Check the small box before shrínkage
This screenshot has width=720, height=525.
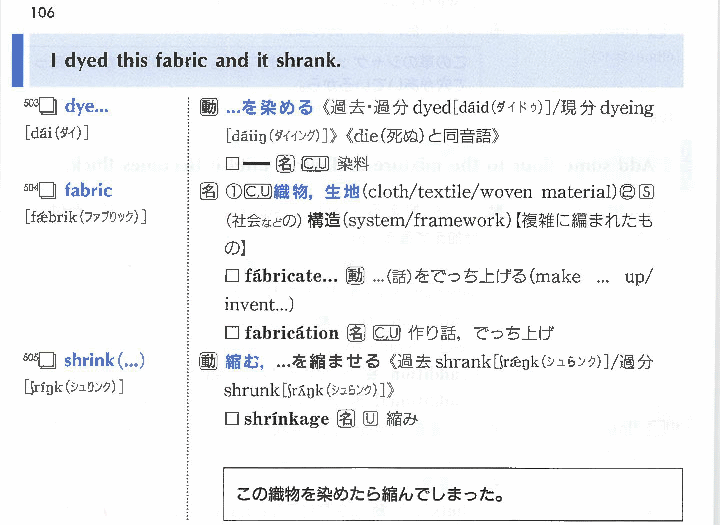point(232,419)
